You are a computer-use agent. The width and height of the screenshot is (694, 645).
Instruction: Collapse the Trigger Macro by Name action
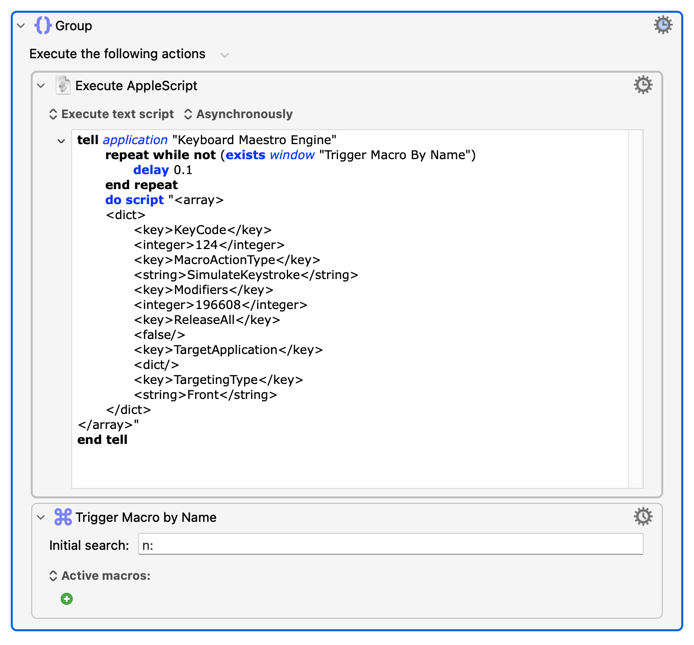pos(41,517)
